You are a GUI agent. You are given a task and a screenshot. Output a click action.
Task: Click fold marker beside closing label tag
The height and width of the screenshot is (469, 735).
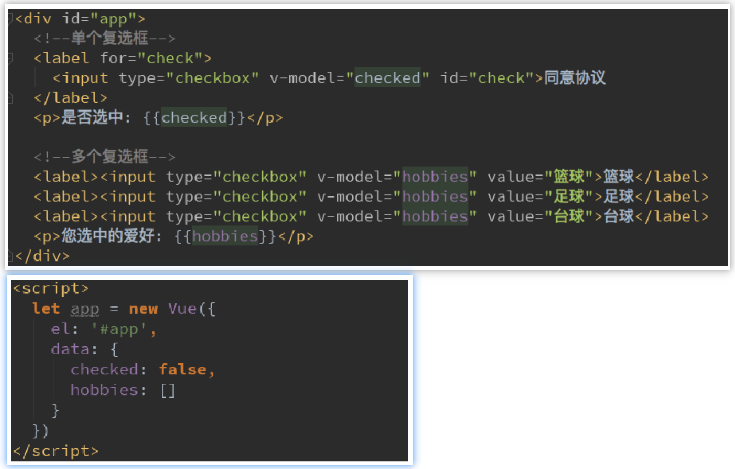click(x=10, y=98)
